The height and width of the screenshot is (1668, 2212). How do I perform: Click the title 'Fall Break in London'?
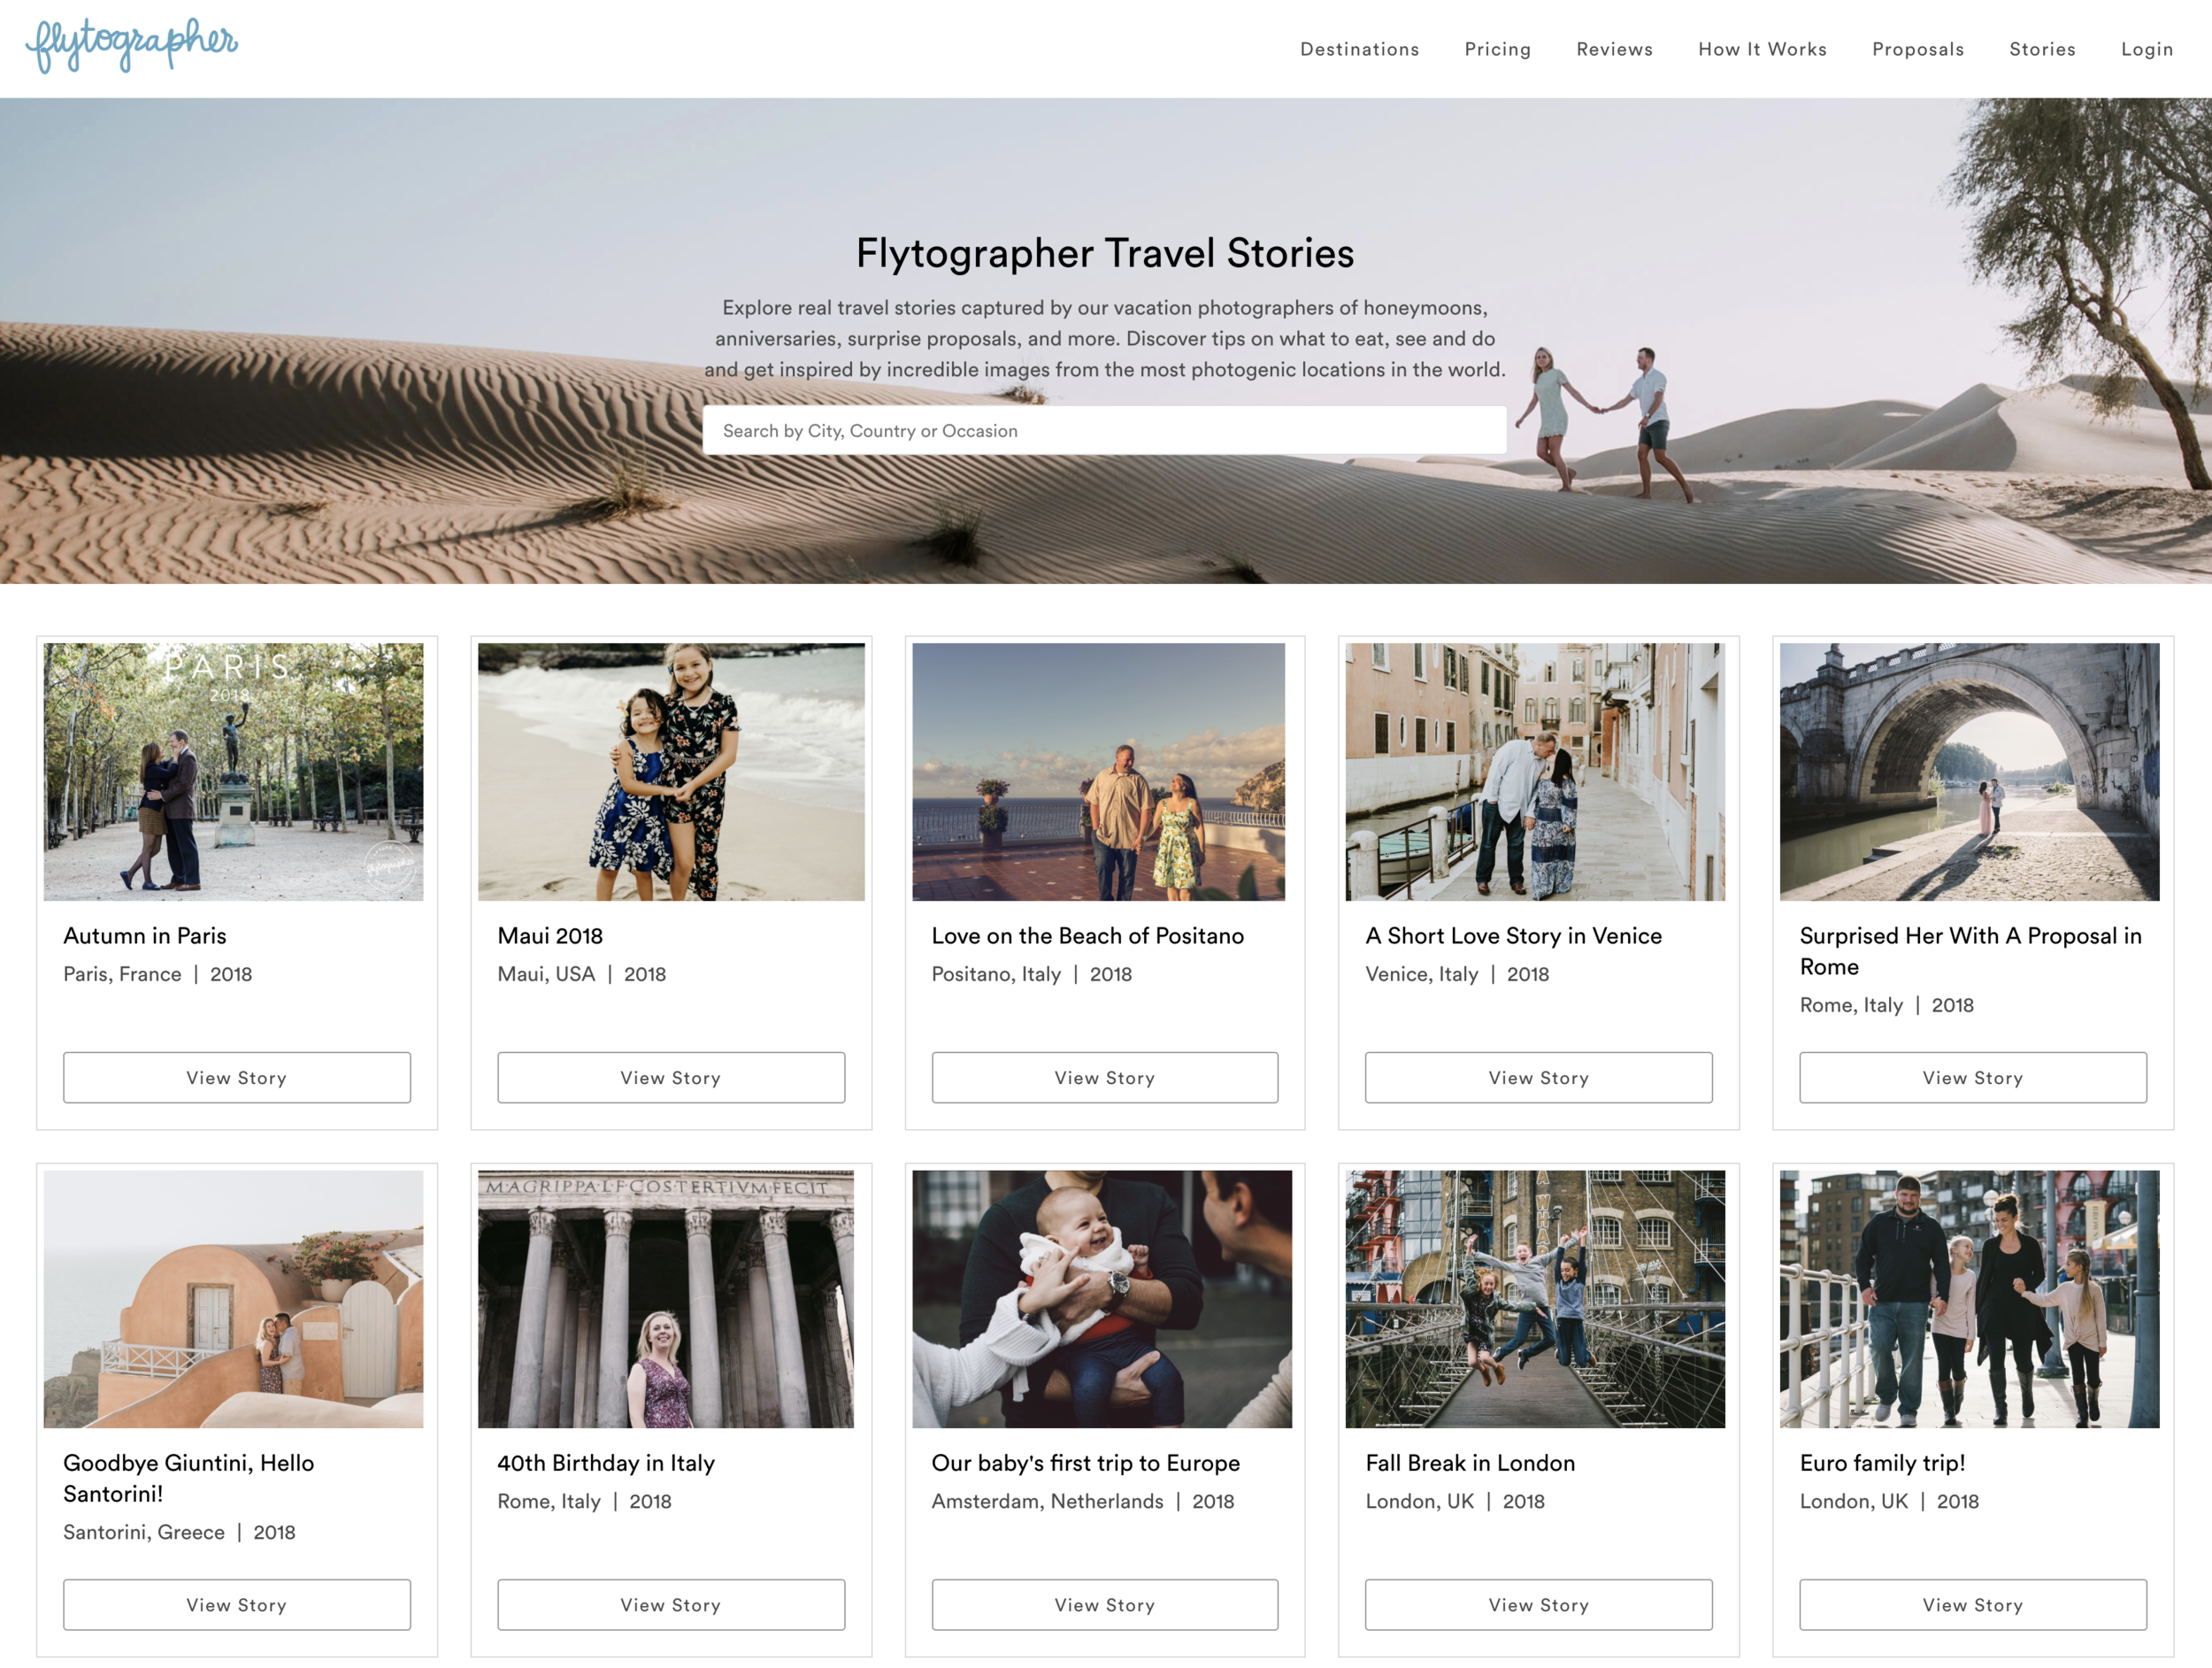click(1470, 1463)
